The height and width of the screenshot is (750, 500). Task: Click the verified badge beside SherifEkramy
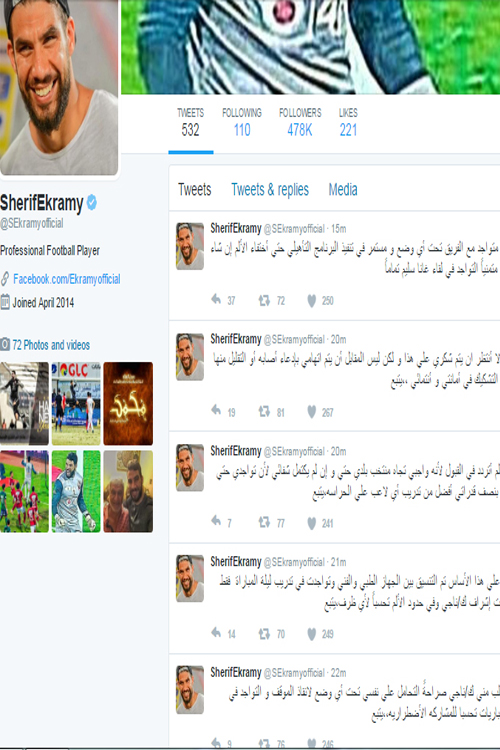(91, 203)
